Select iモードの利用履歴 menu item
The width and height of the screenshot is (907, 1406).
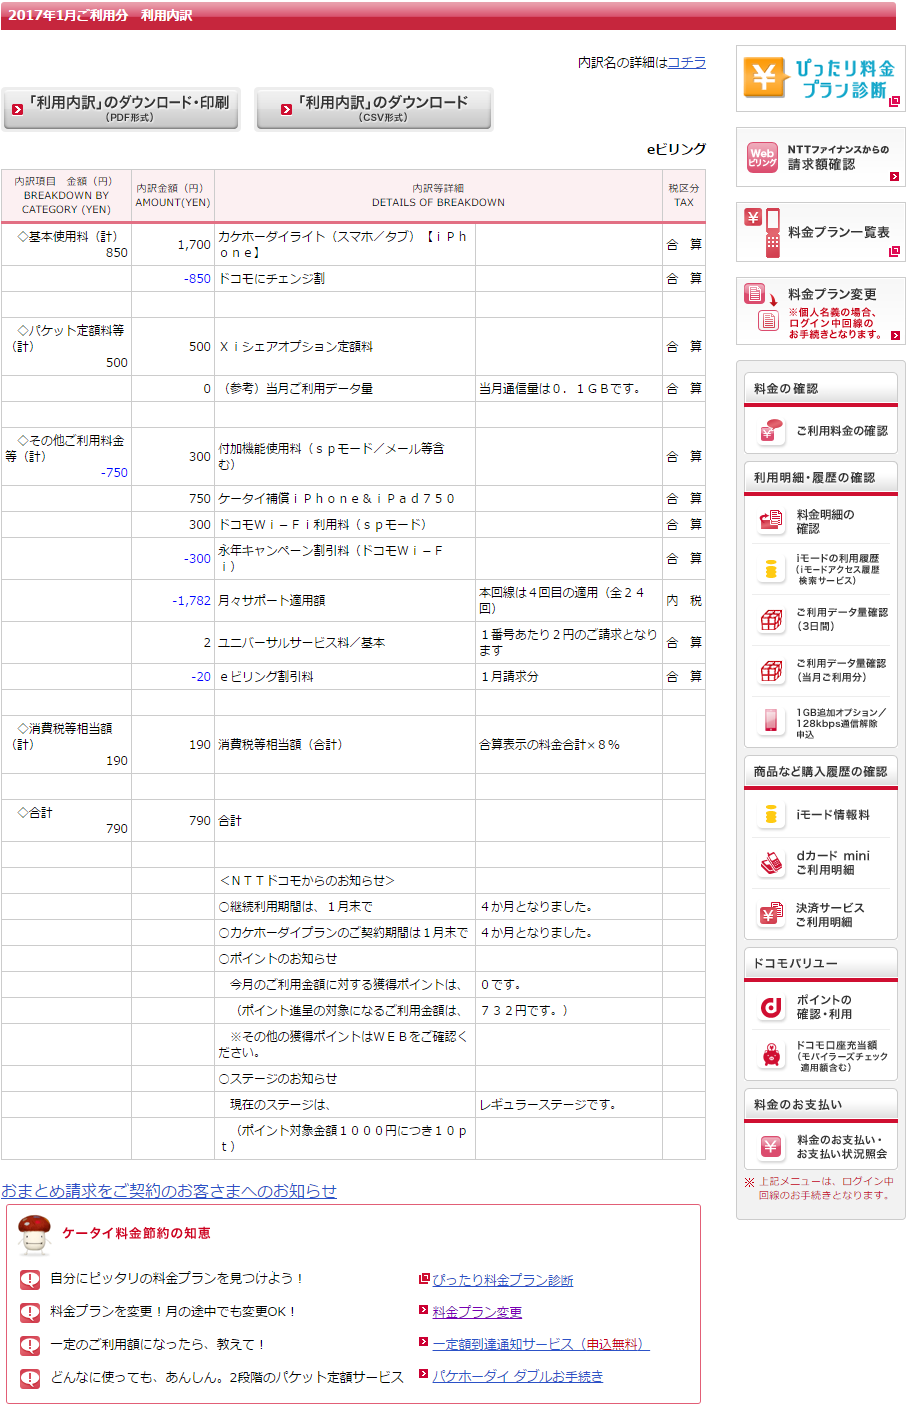tap(837, 569)
